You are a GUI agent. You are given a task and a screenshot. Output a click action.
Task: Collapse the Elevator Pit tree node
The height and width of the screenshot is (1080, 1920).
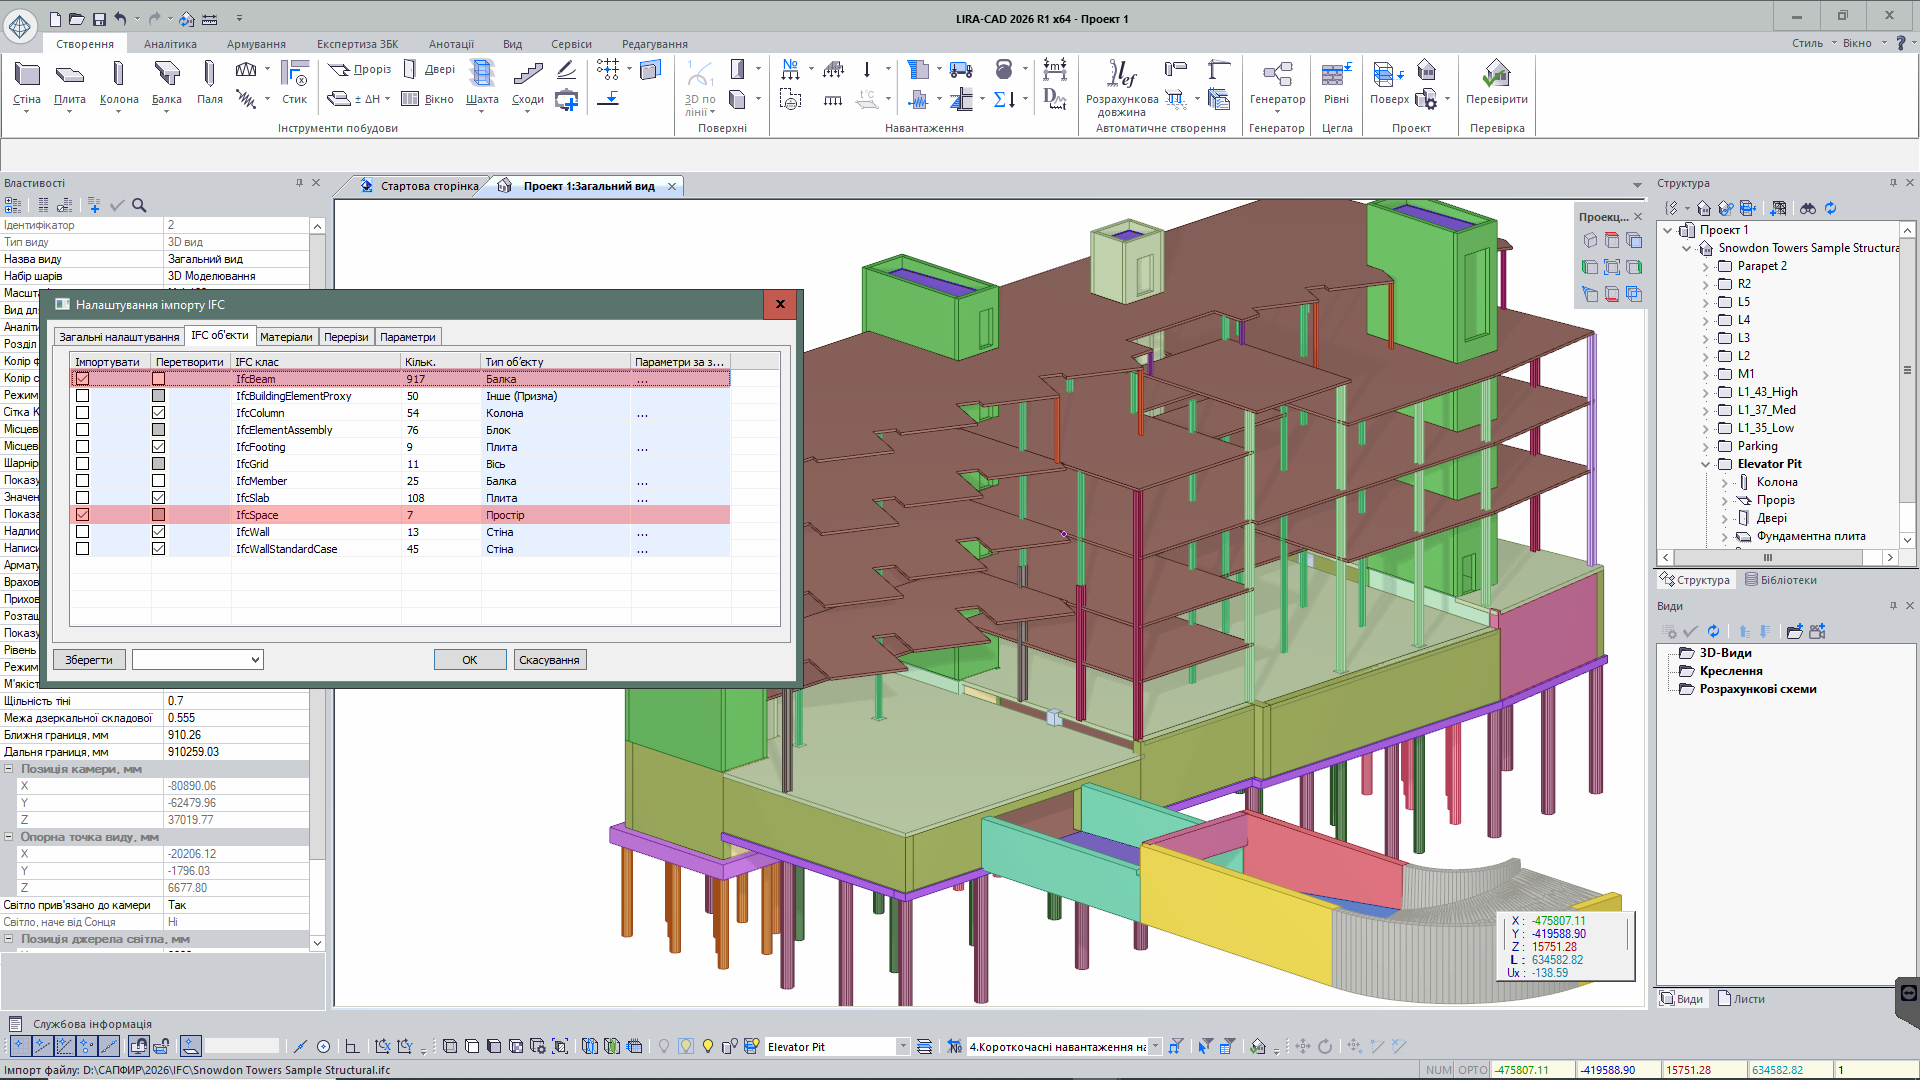coord(1706,464)
